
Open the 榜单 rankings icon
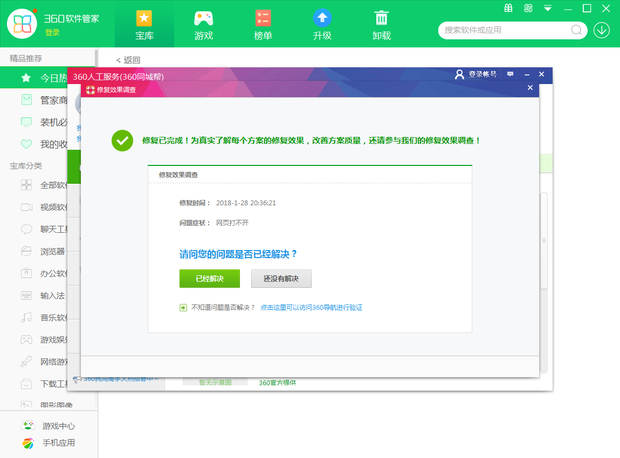click(263, 24)
